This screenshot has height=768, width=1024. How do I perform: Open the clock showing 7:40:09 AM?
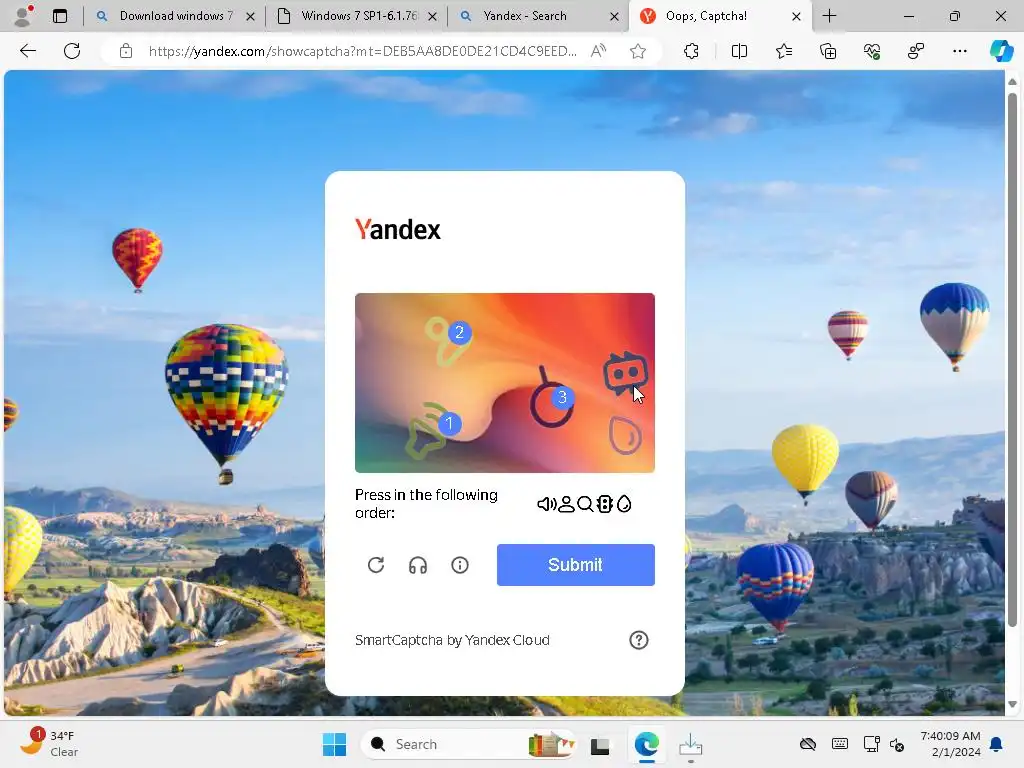coord(950,744)
